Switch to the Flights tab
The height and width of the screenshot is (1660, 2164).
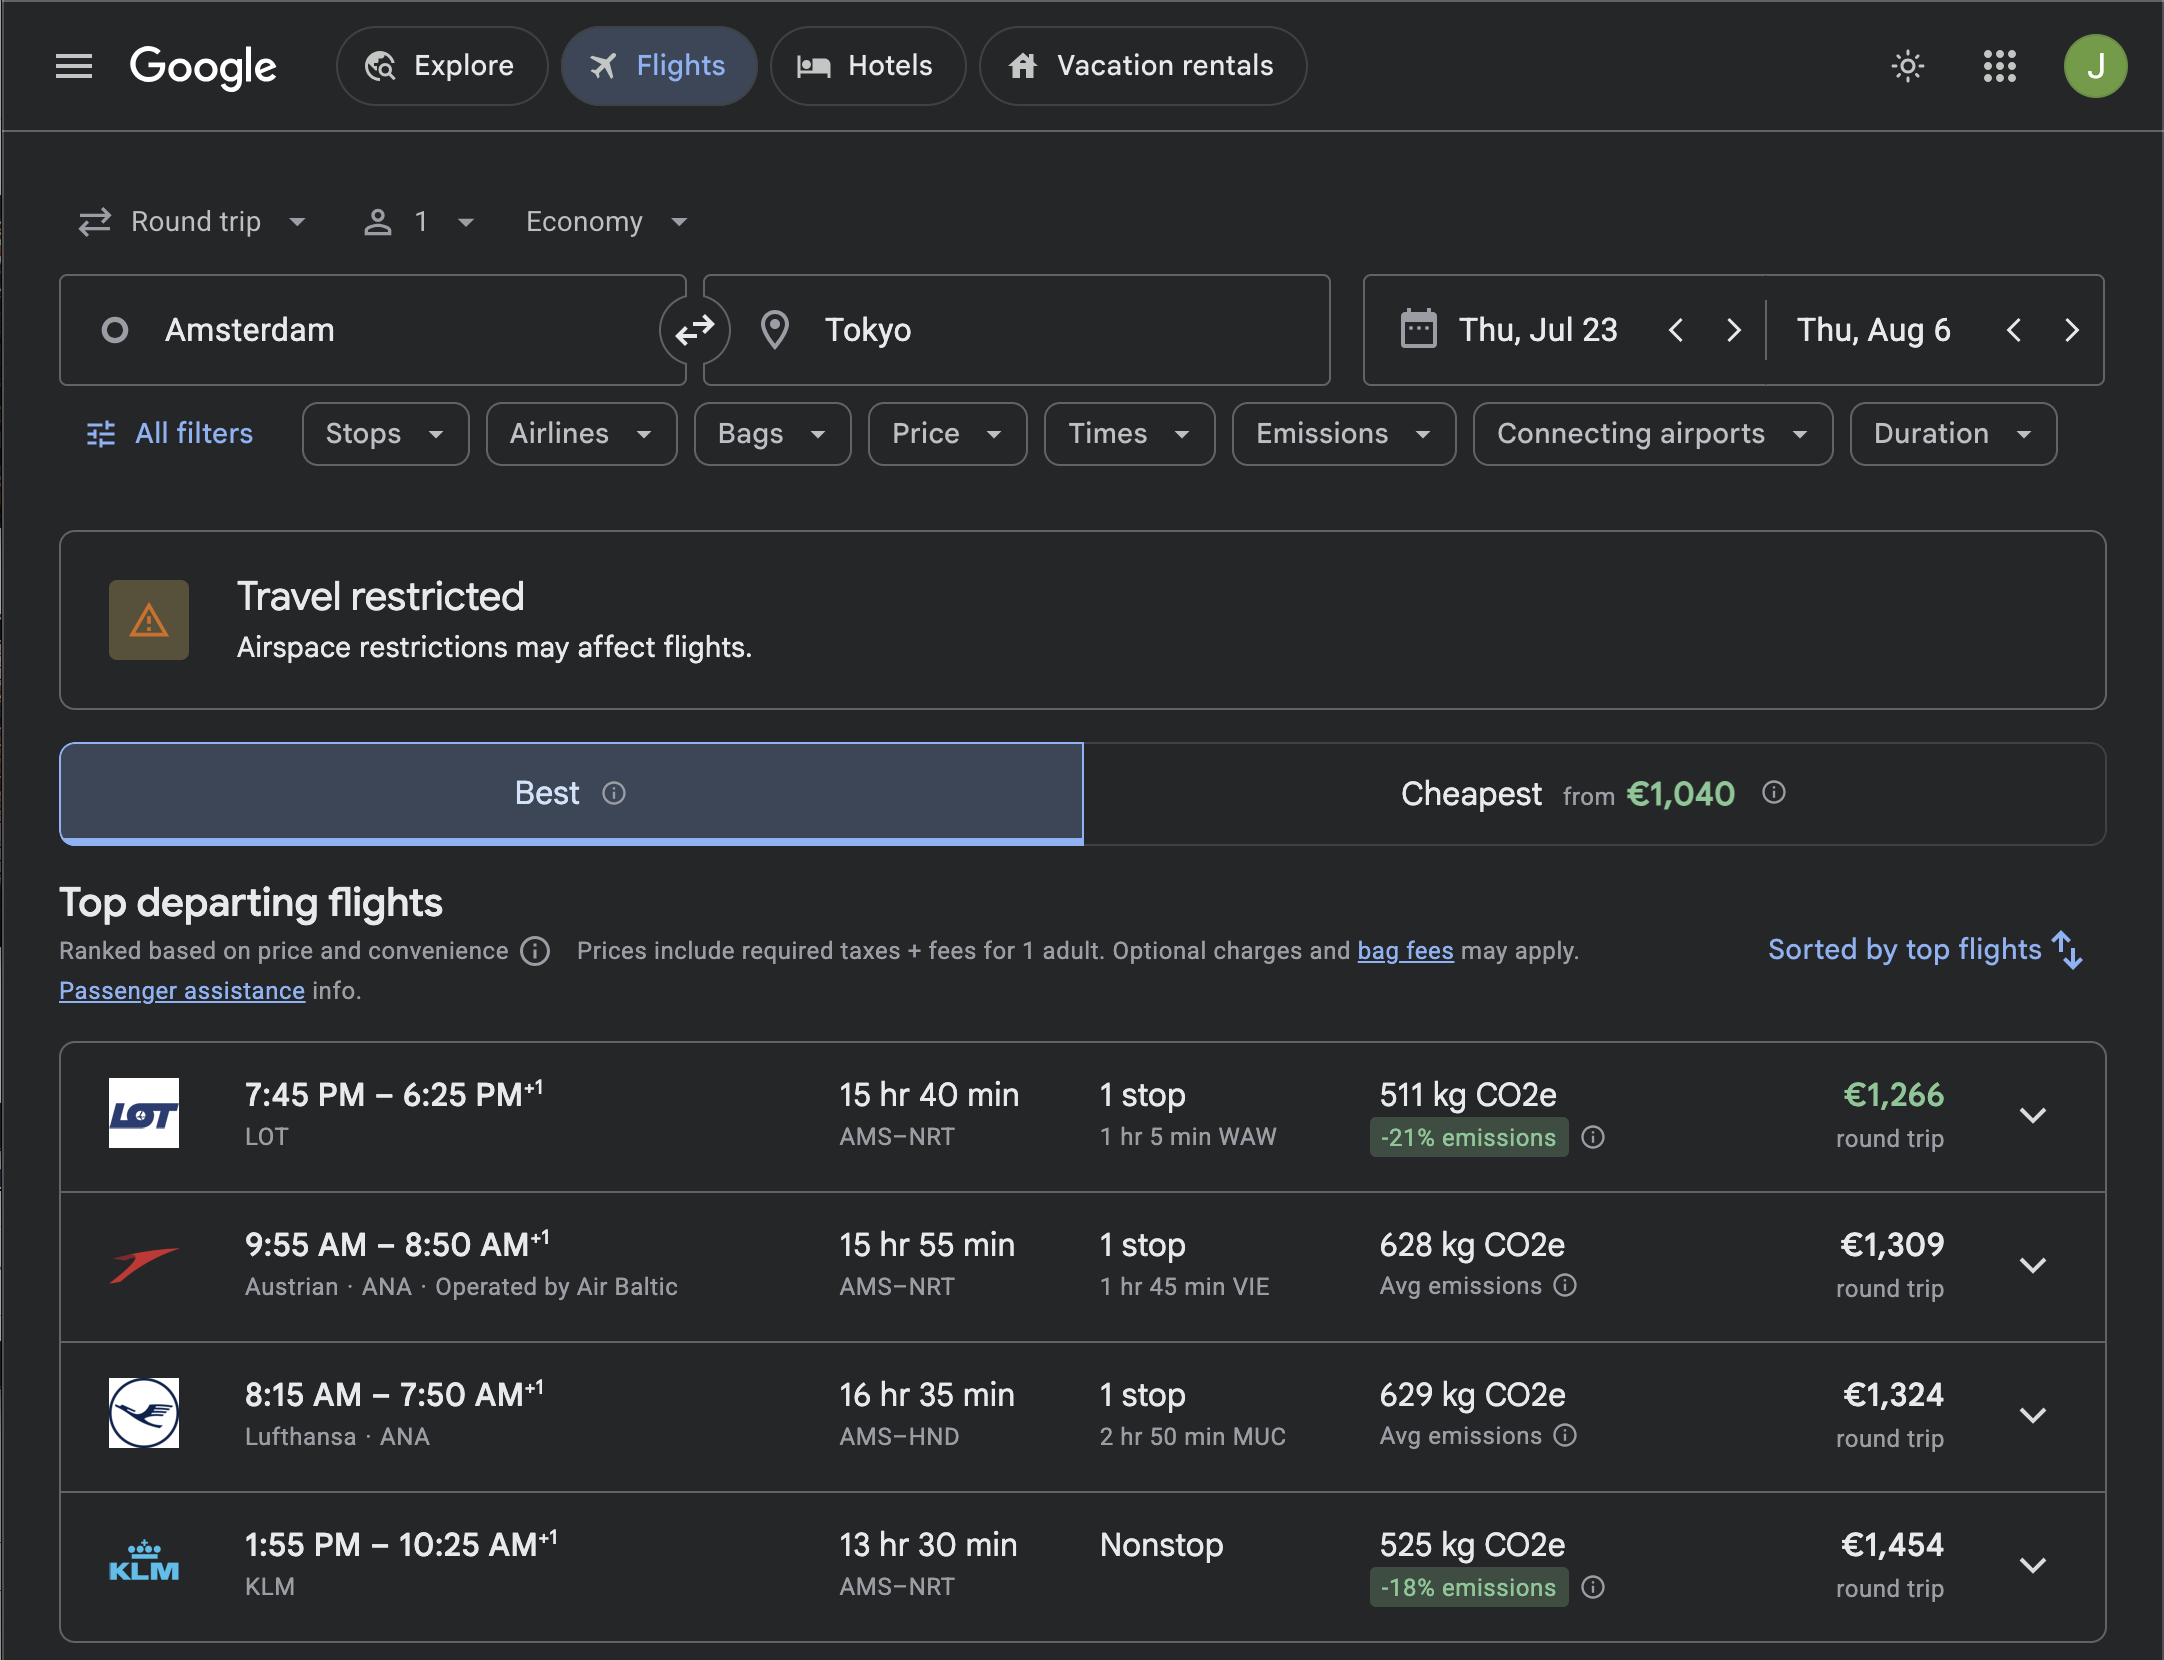coord(659,66)
